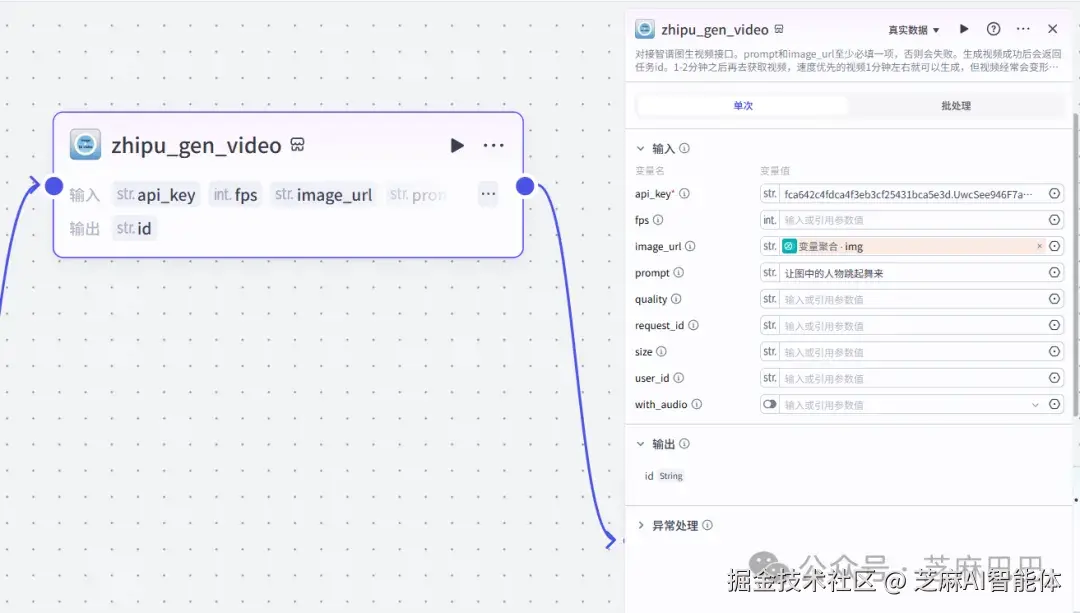Click the info icon next to api_key
The height and width of the screenshot is (613, 1080).
point(684,194)
